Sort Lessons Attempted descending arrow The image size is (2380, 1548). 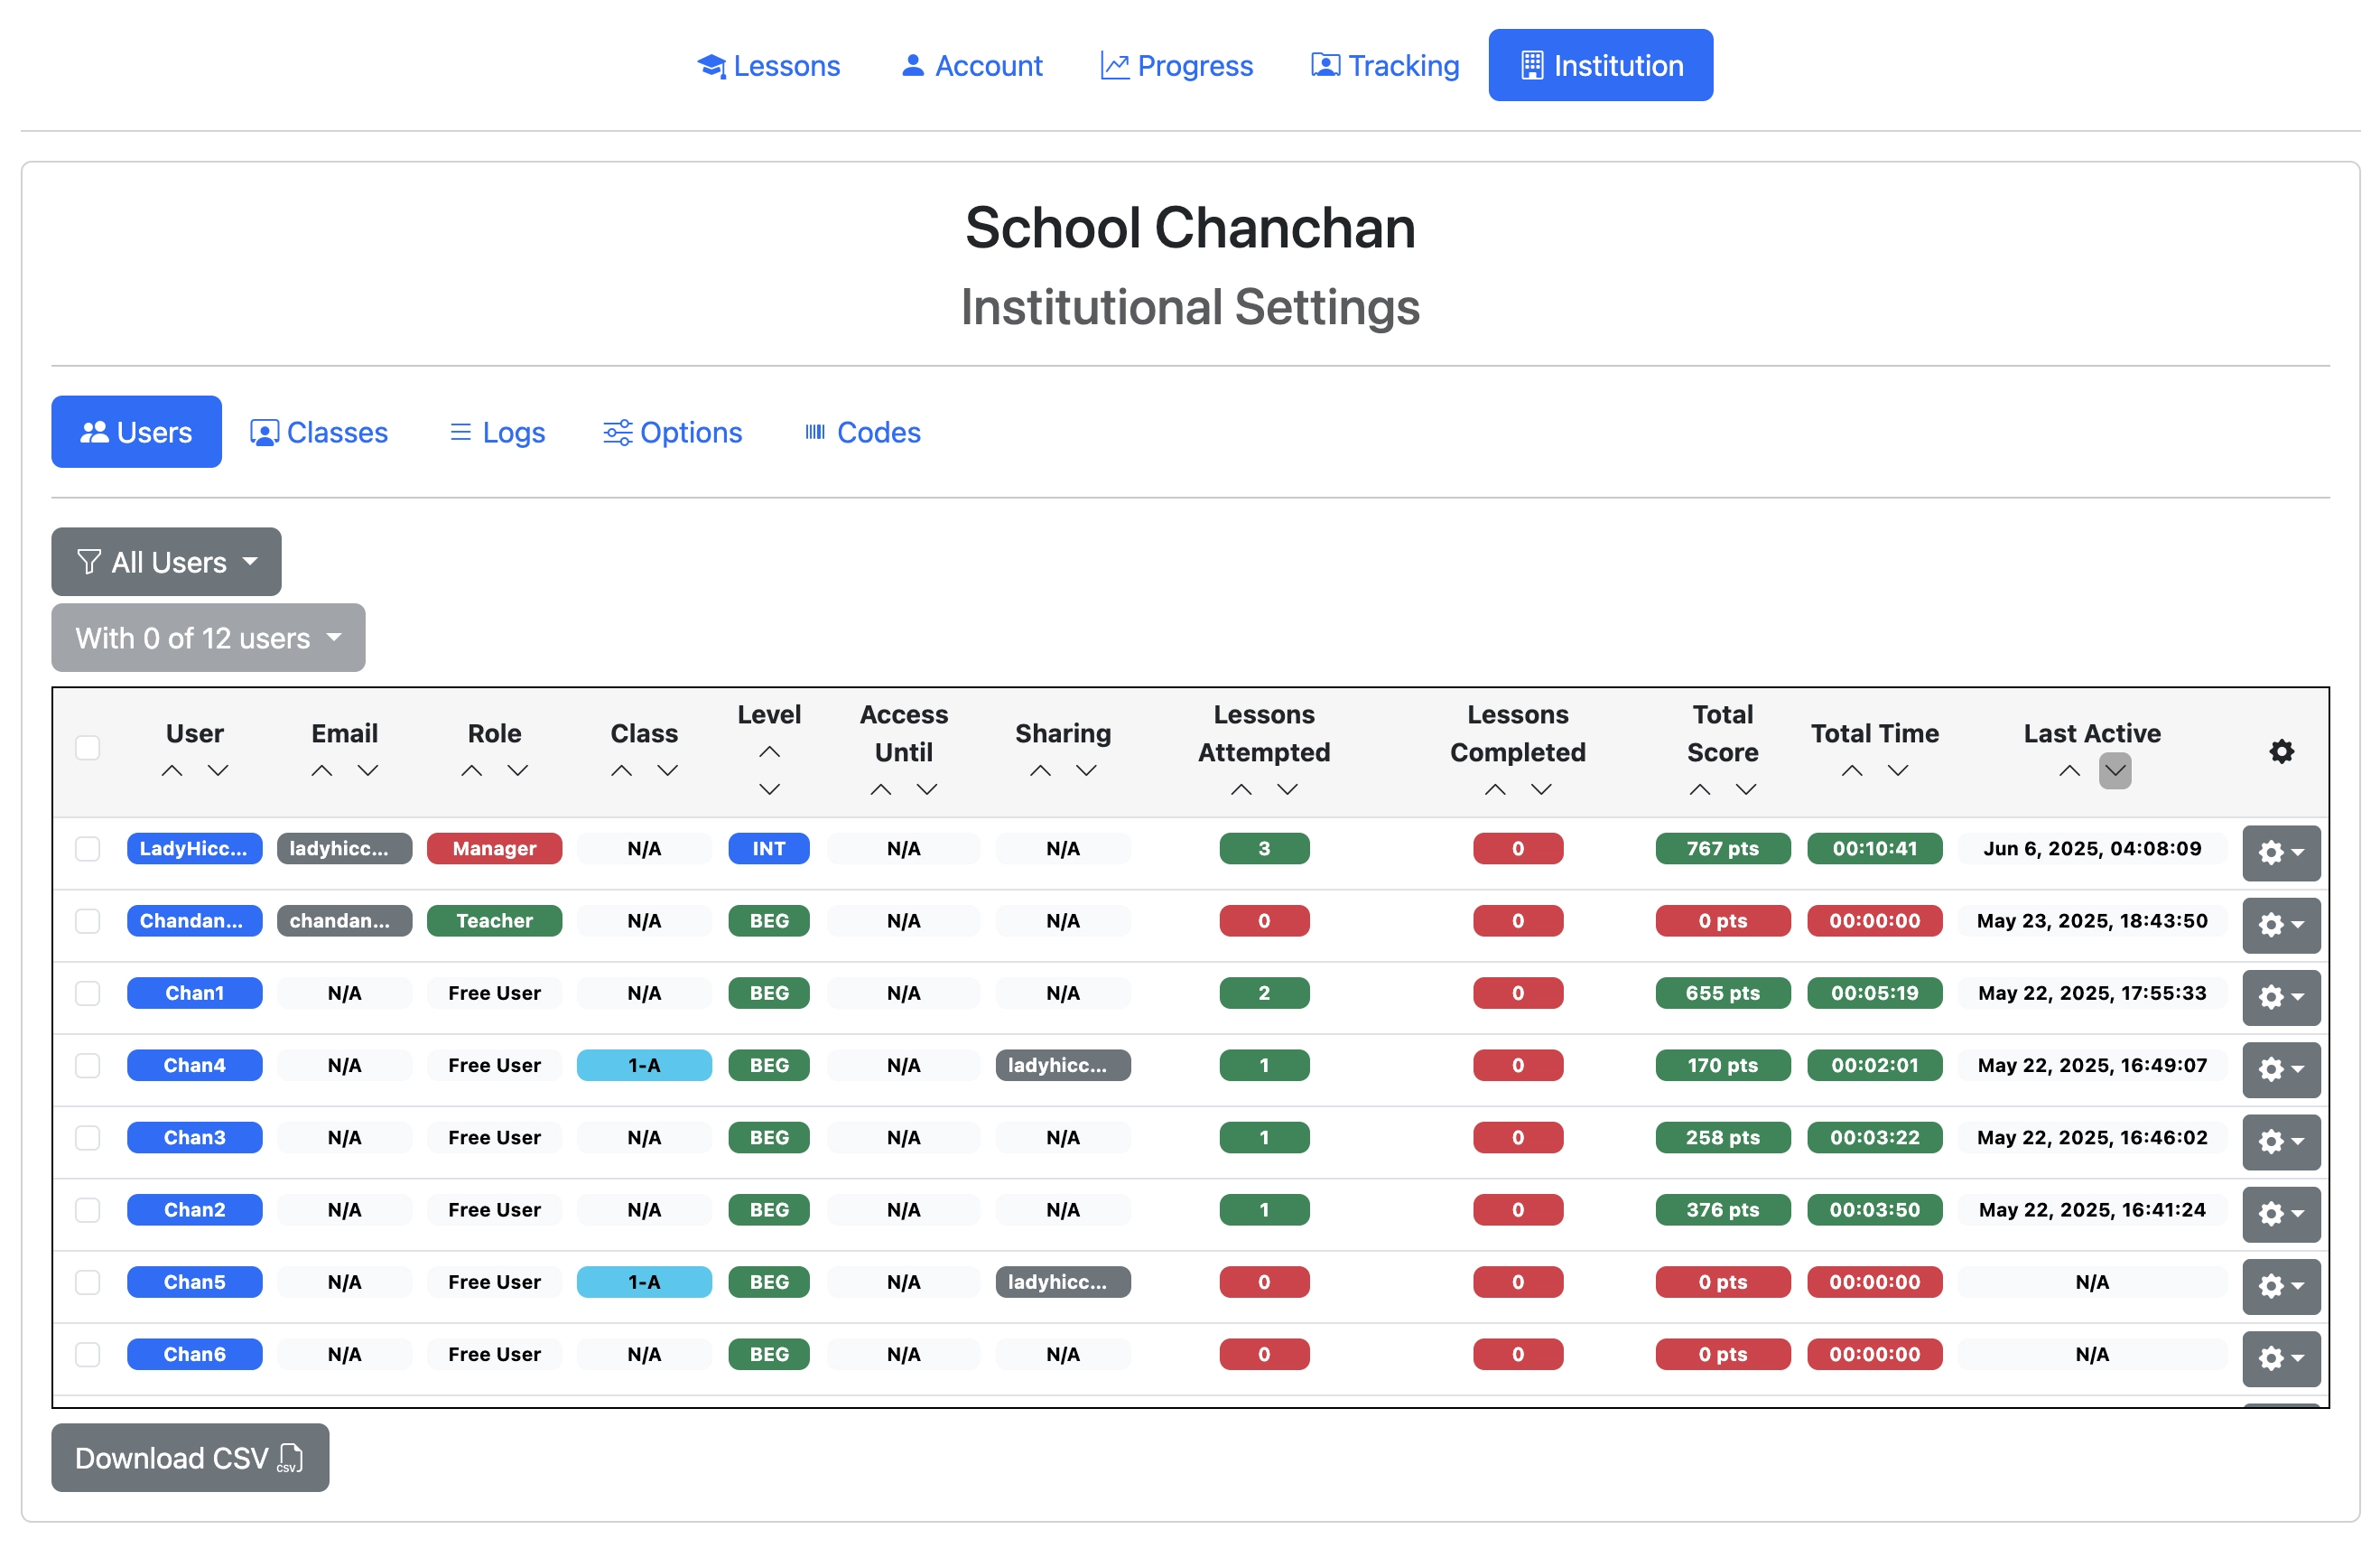click(1287, 790)
